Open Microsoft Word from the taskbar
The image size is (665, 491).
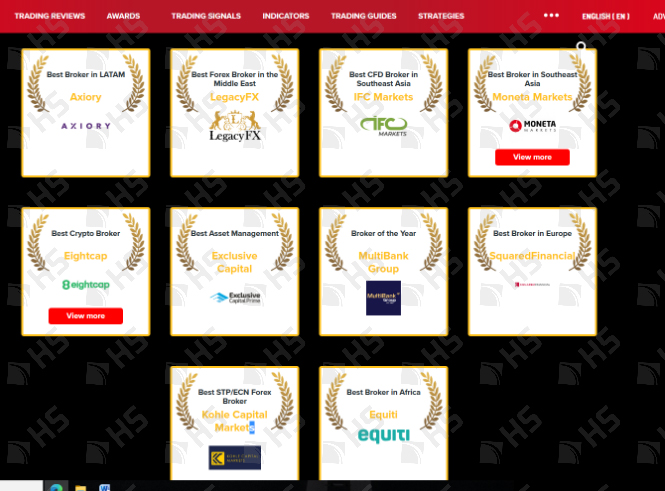coord(105,488)
